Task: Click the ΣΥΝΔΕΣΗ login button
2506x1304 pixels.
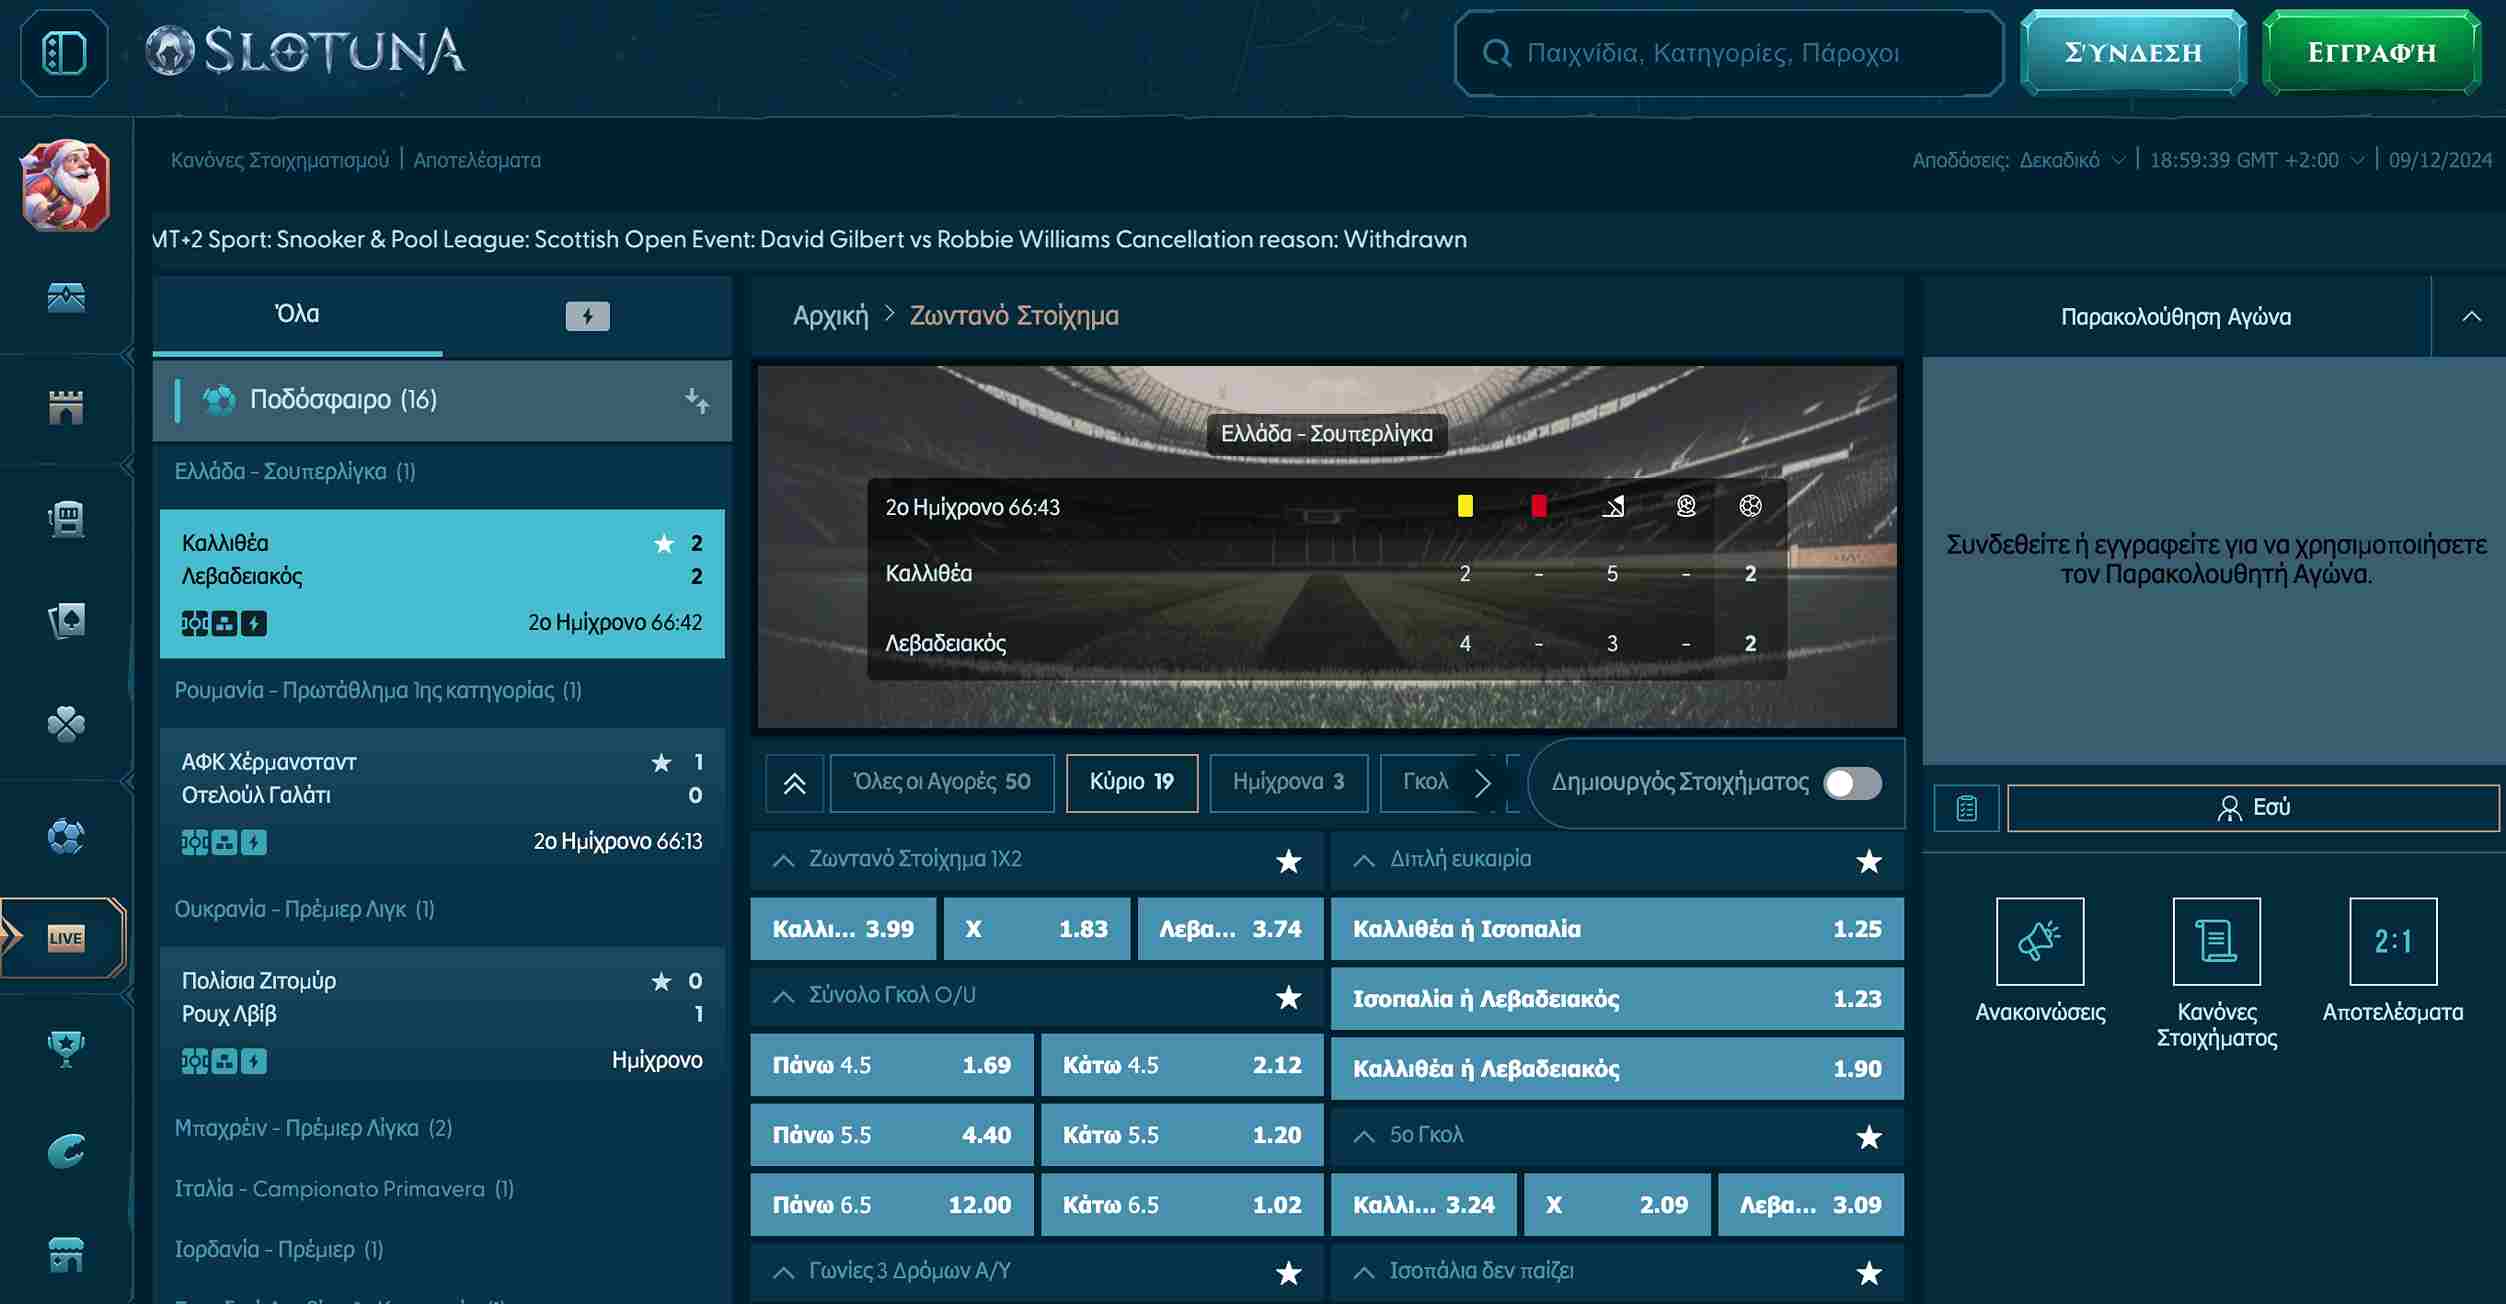Action: click(x=2132, y=53)
